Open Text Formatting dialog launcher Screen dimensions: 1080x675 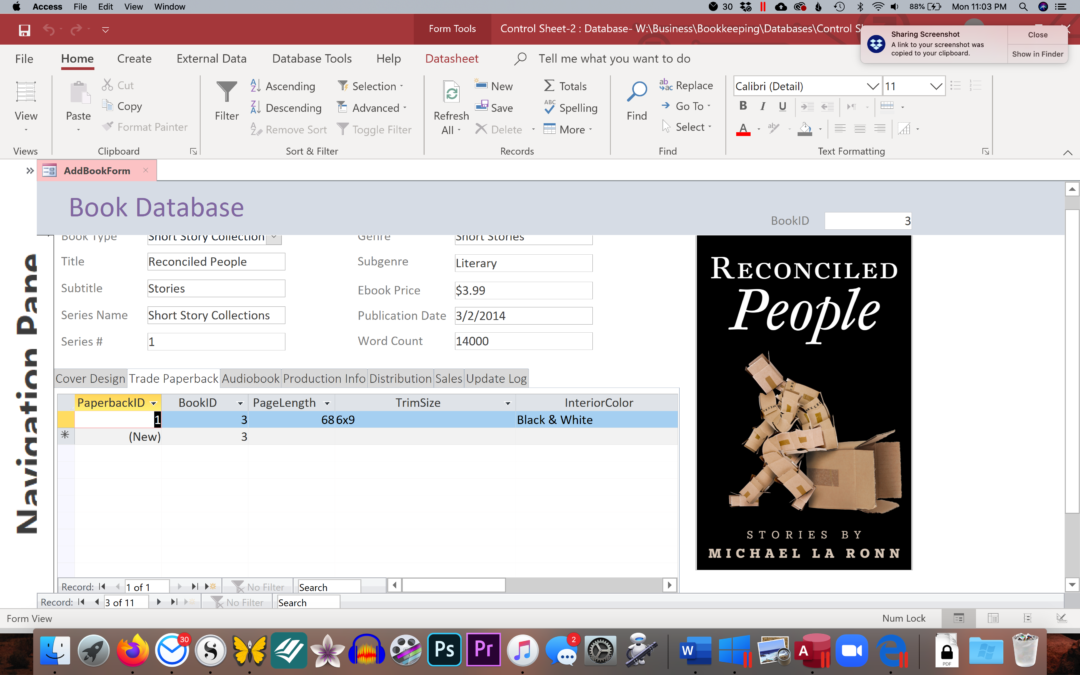point(986,152)
